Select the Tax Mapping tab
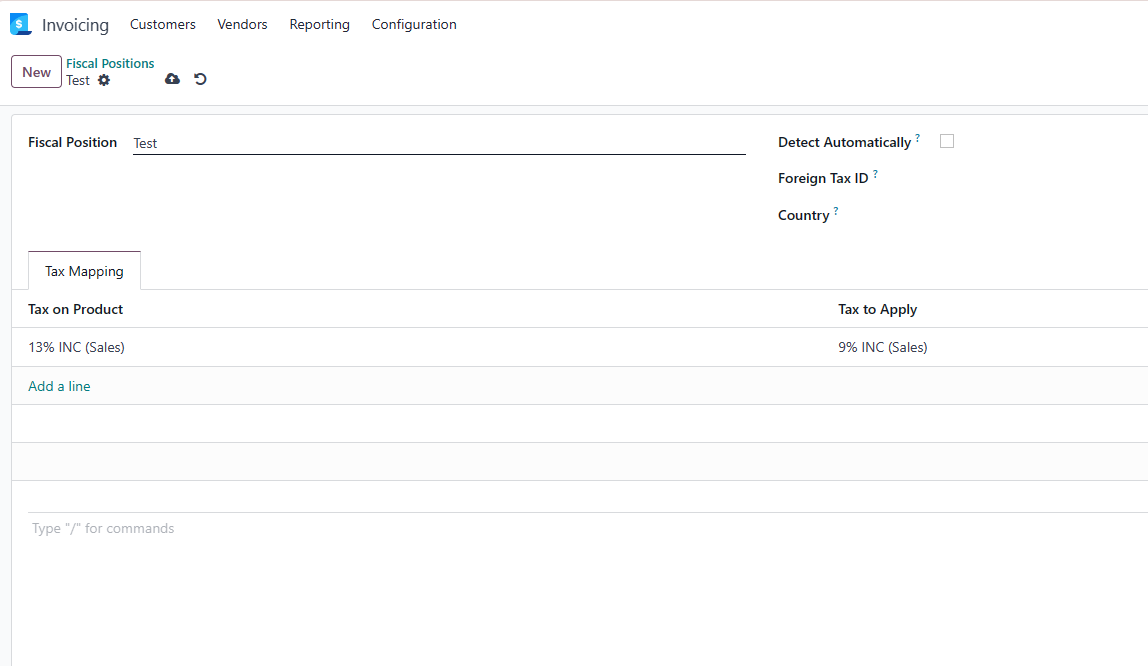The width and height of the screenshot is (1148, 666). pos(84,271)
